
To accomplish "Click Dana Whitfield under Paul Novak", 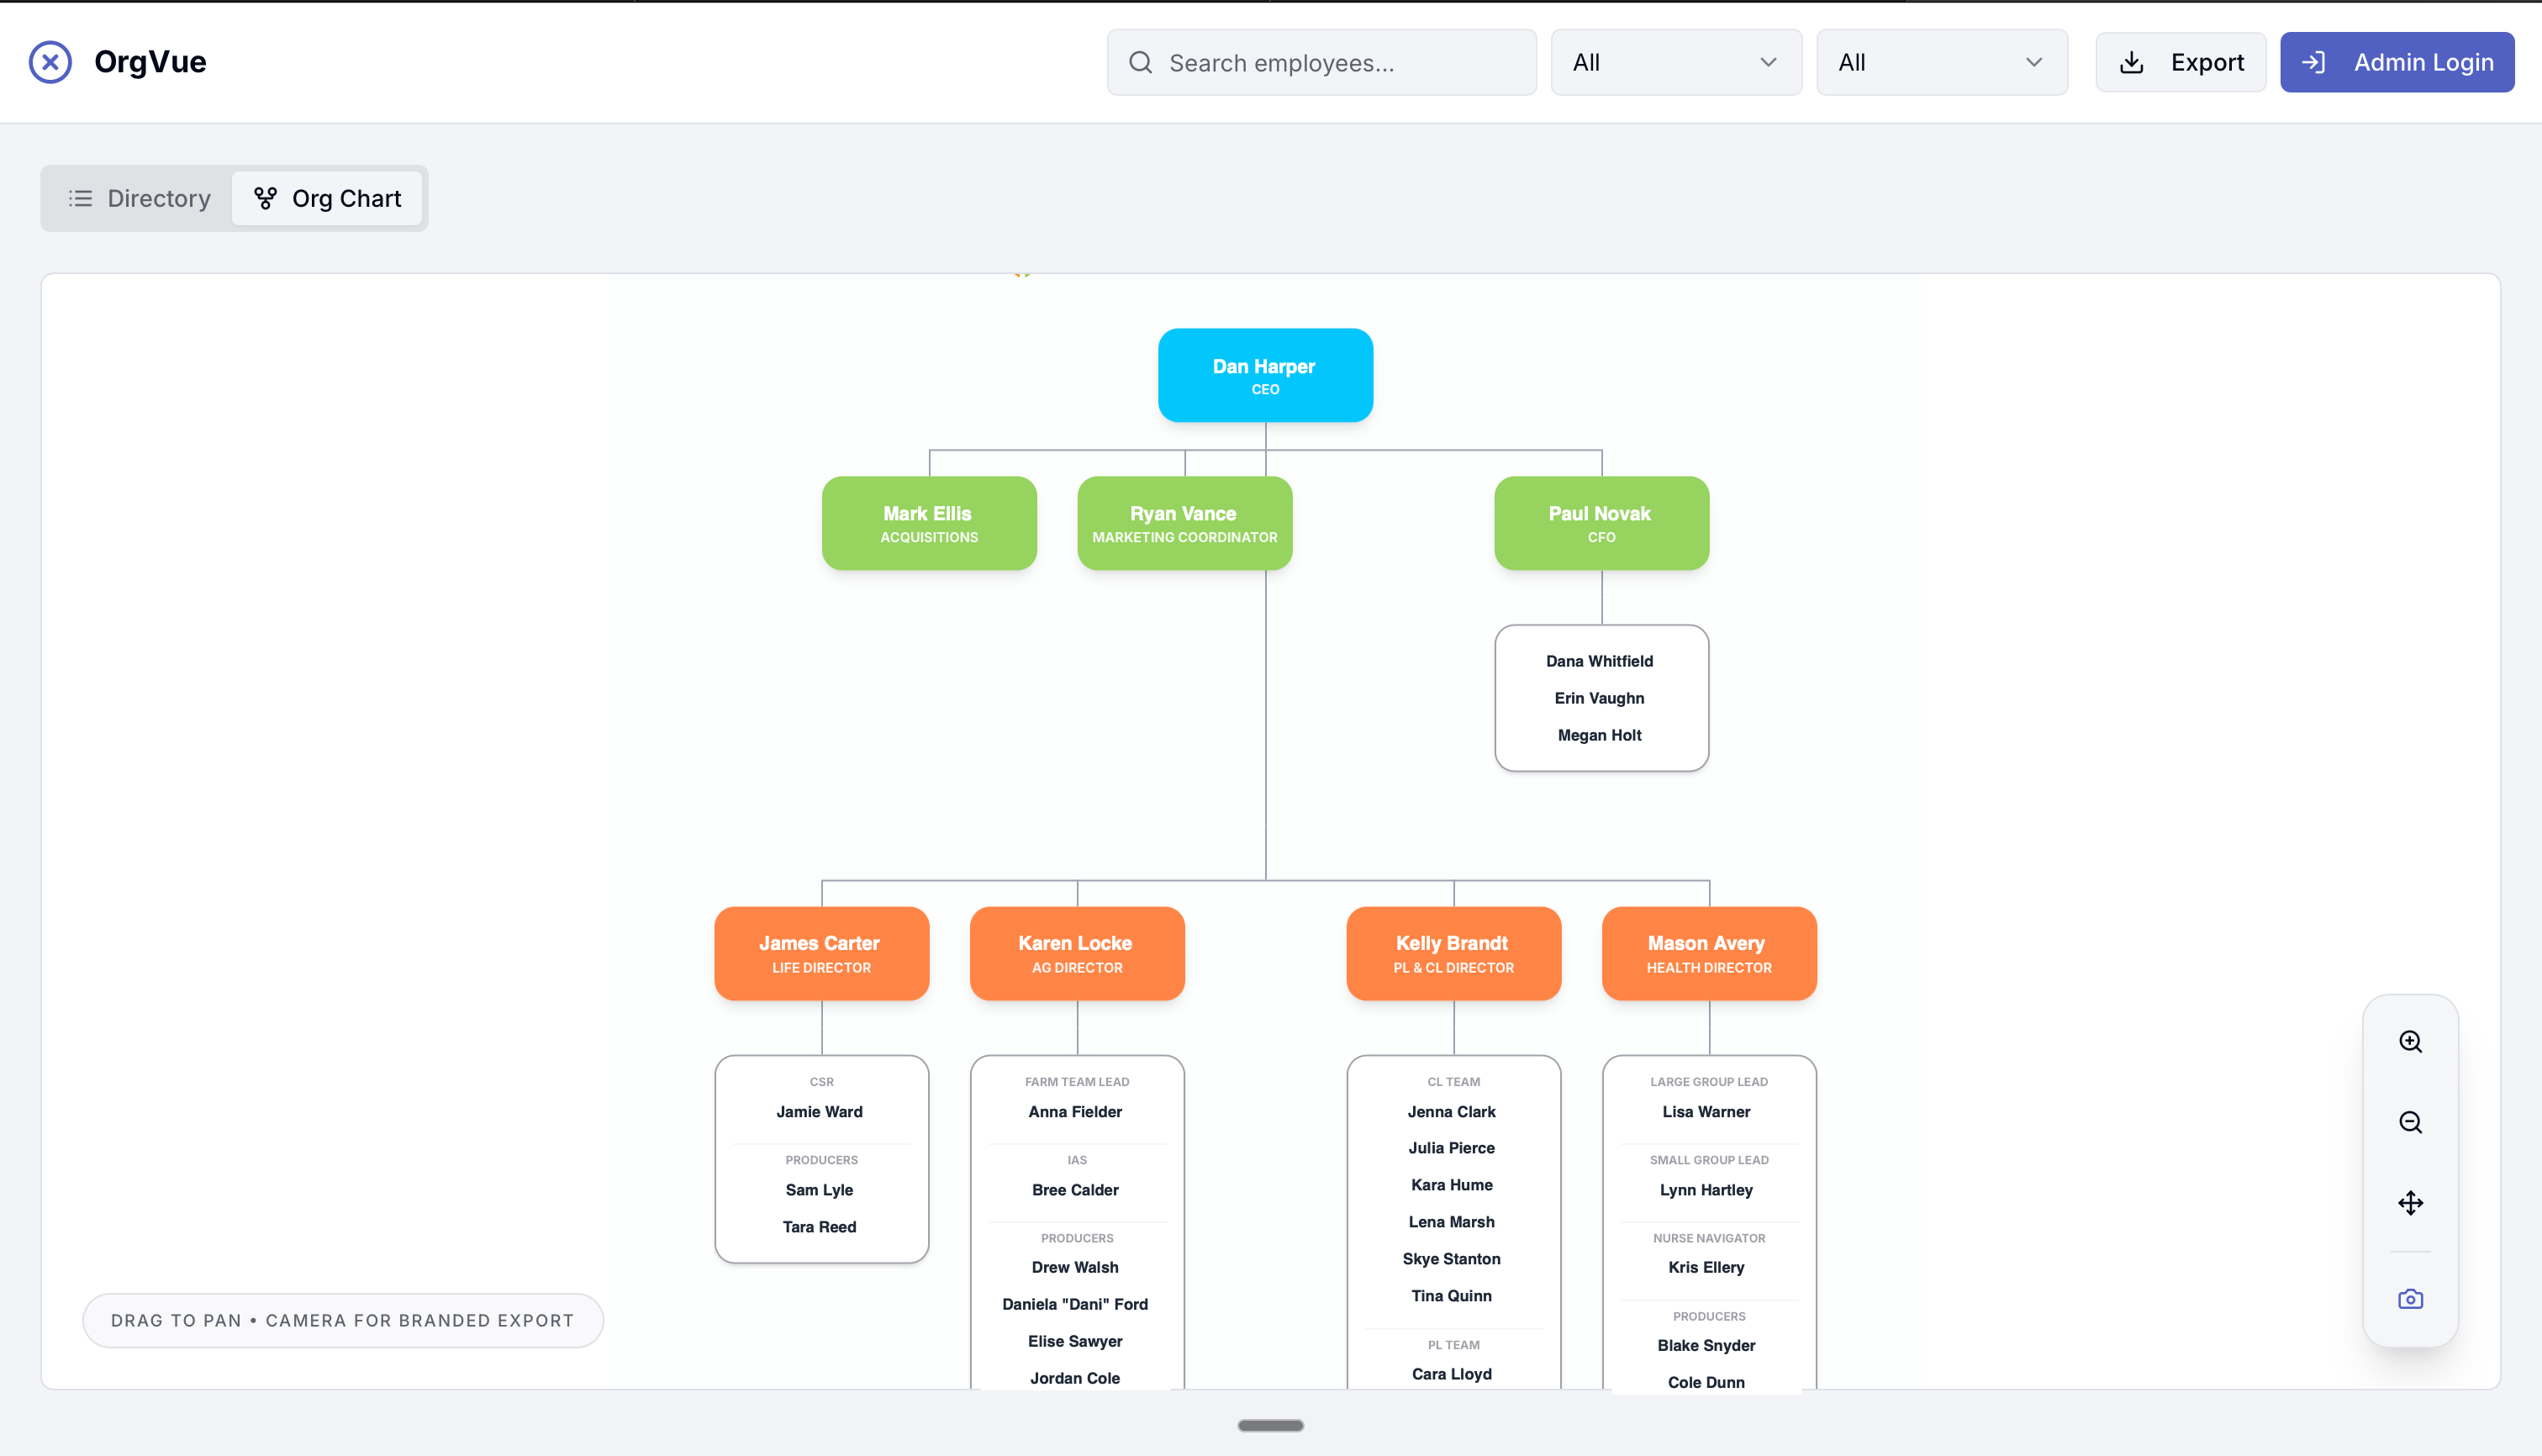I will tap(1599, 661).
